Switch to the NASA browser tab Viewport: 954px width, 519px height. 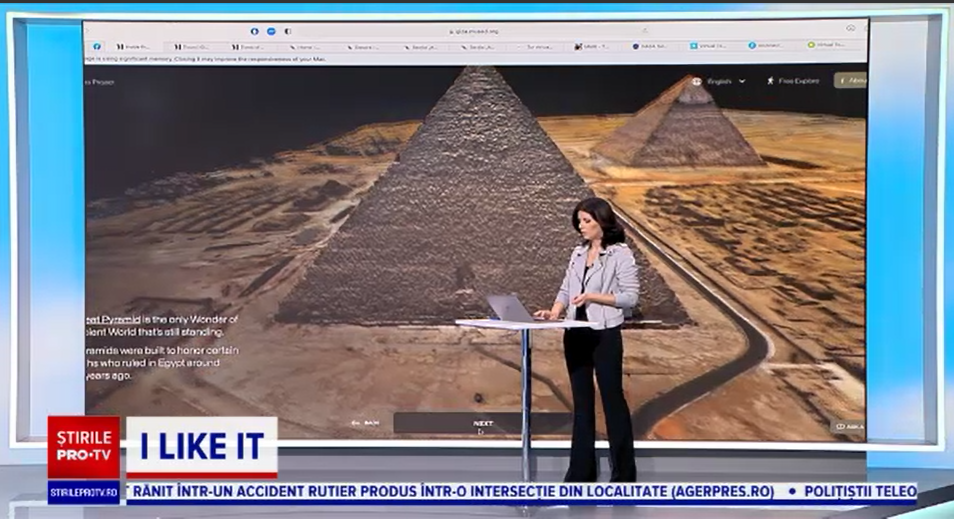pos(649,46)
